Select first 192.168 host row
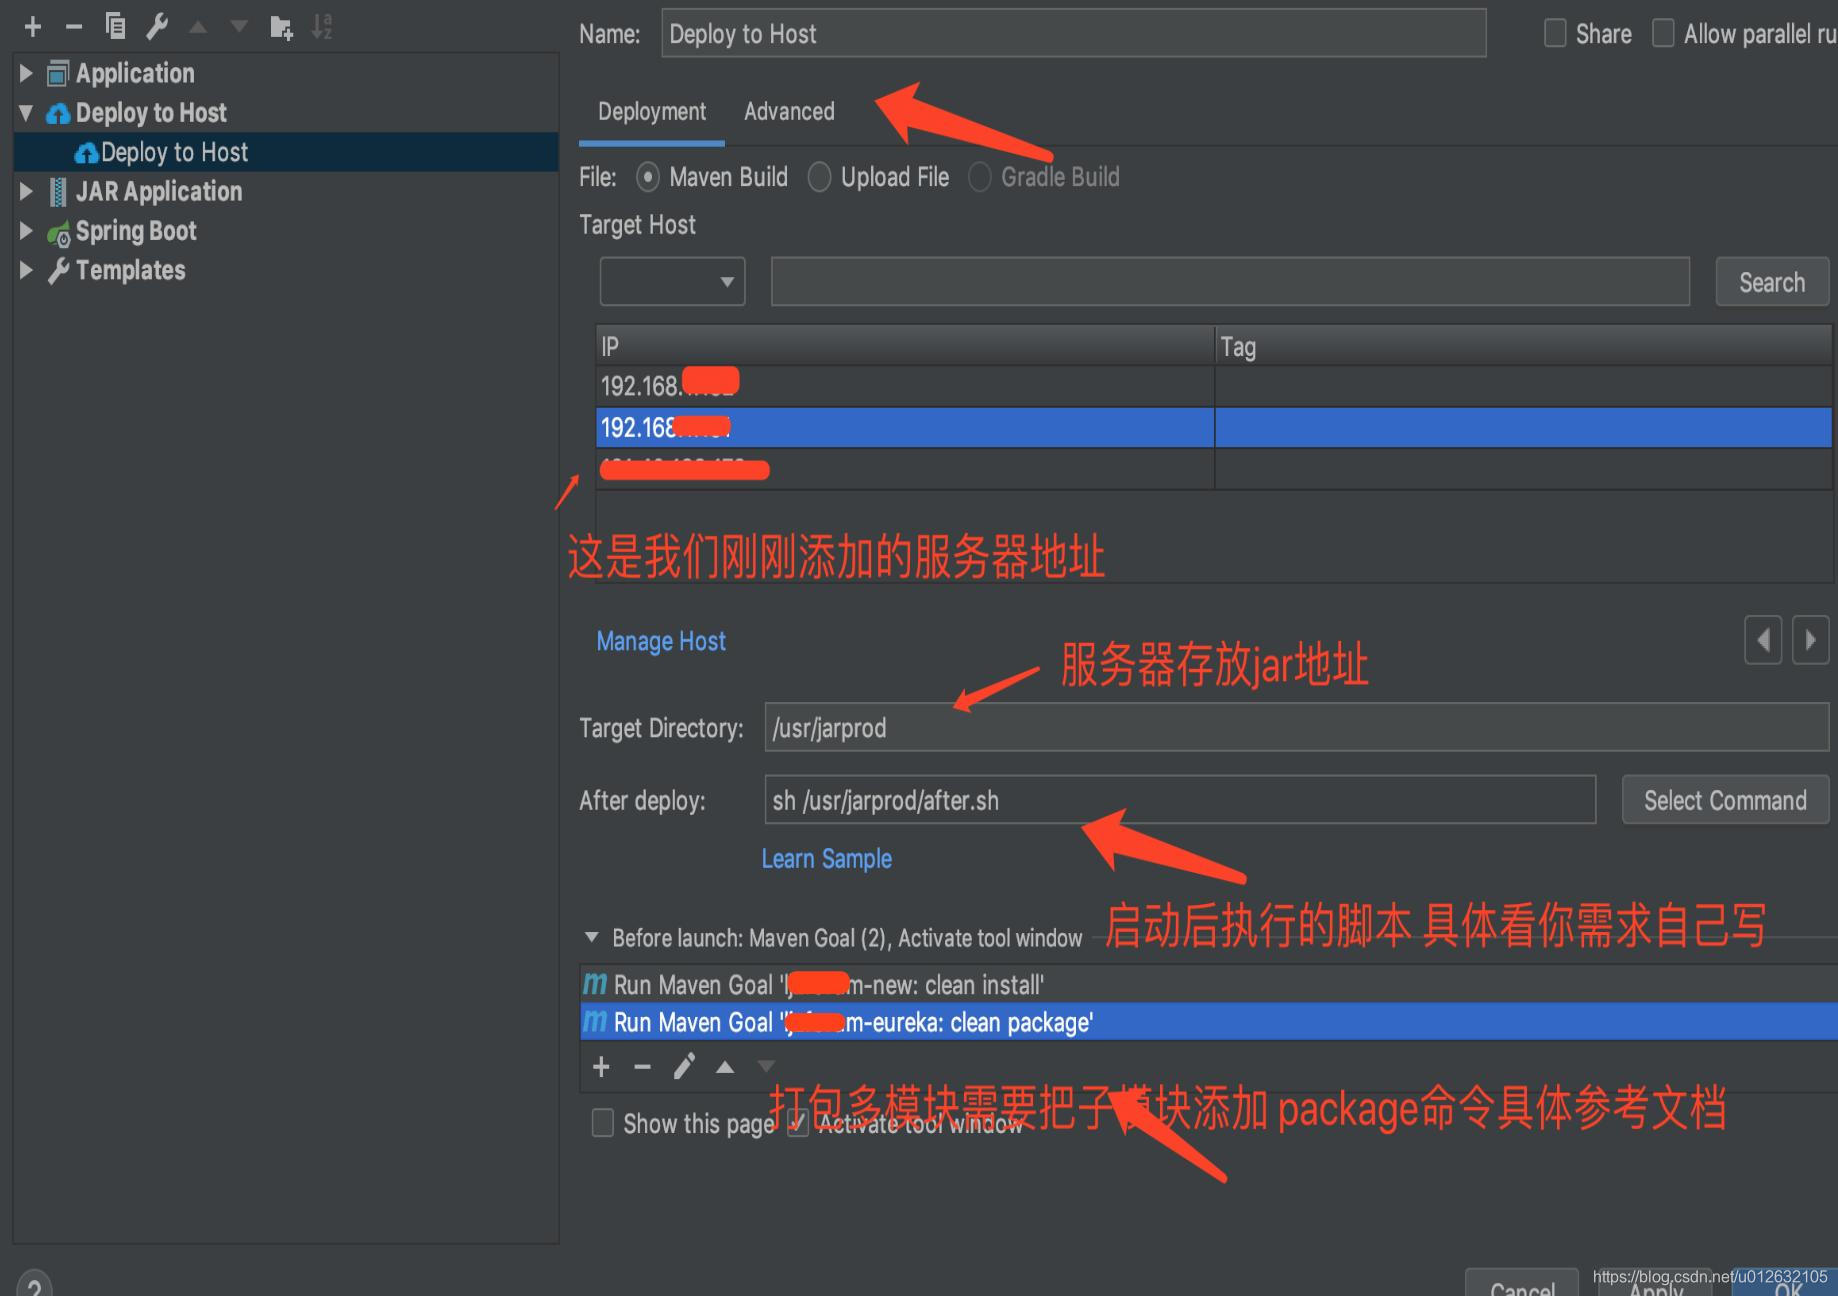The width and height of the screenshot is (1838, 1296). (1214, 386)
